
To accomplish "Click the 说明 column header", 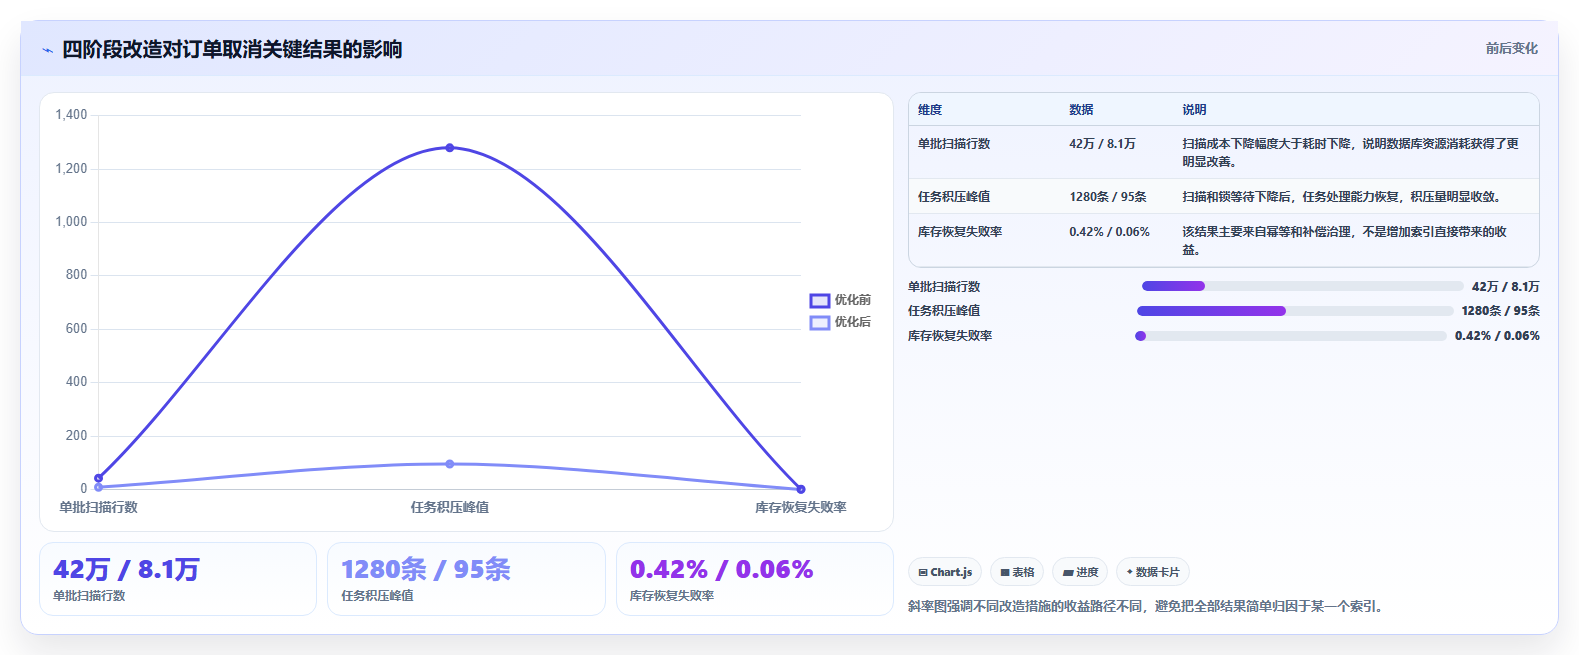I will 1194,110.
